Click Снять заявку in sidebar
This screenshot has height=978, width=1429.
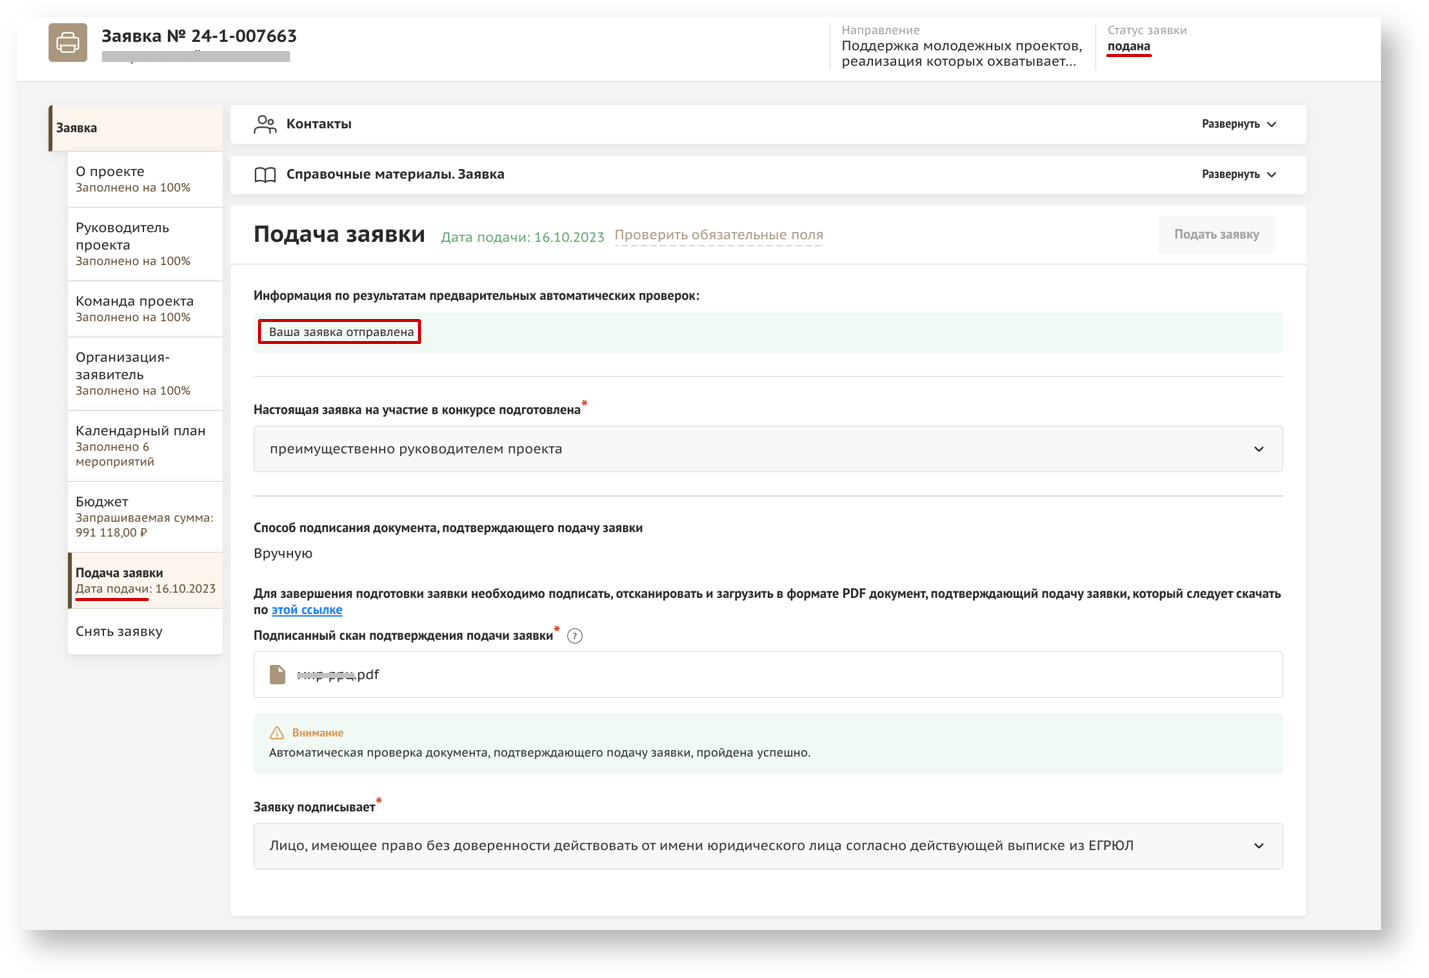120,632
